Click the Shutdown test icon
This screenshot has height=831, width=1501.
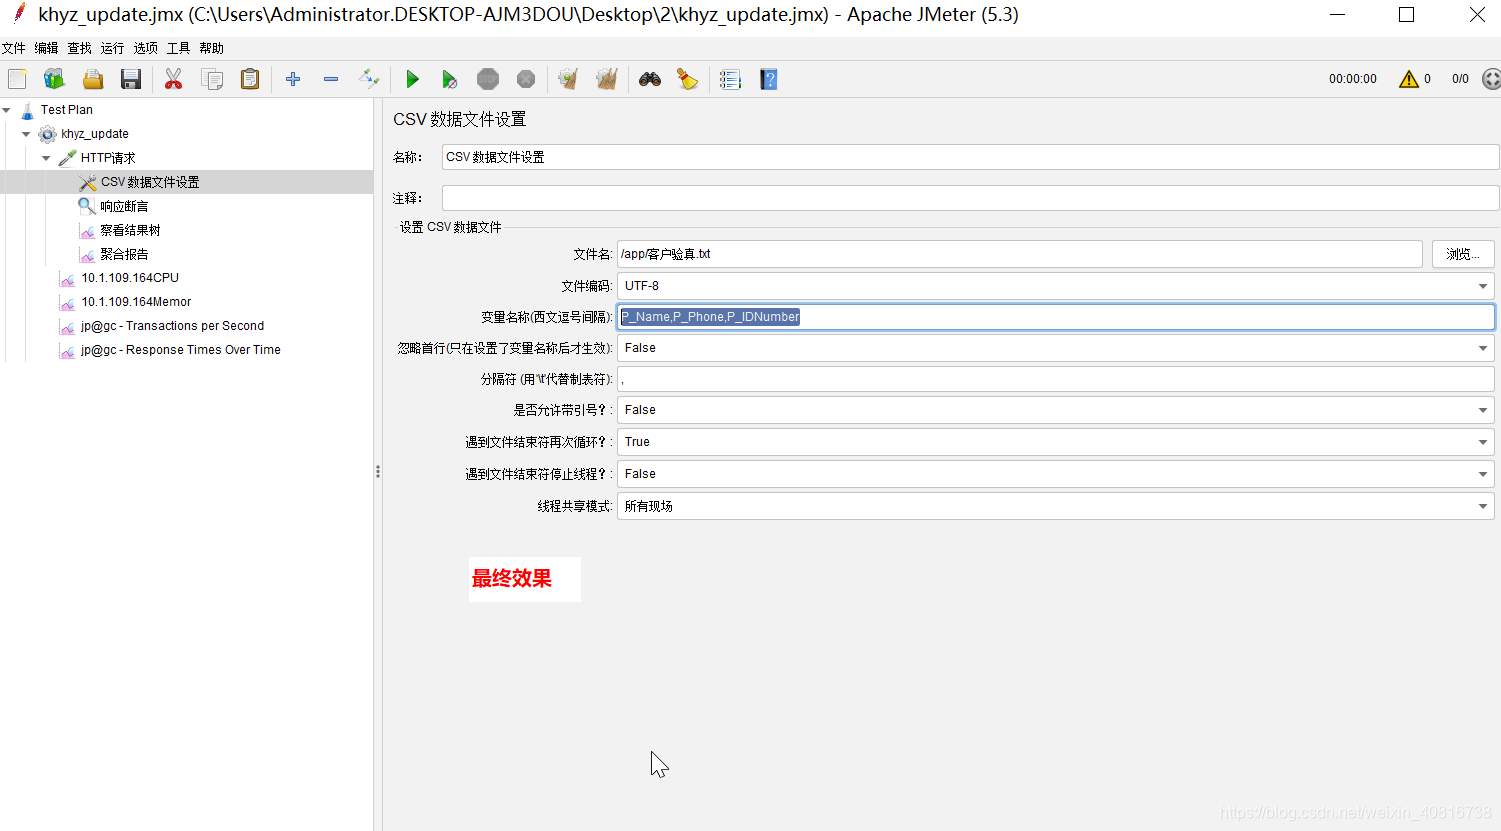[526, 79]
